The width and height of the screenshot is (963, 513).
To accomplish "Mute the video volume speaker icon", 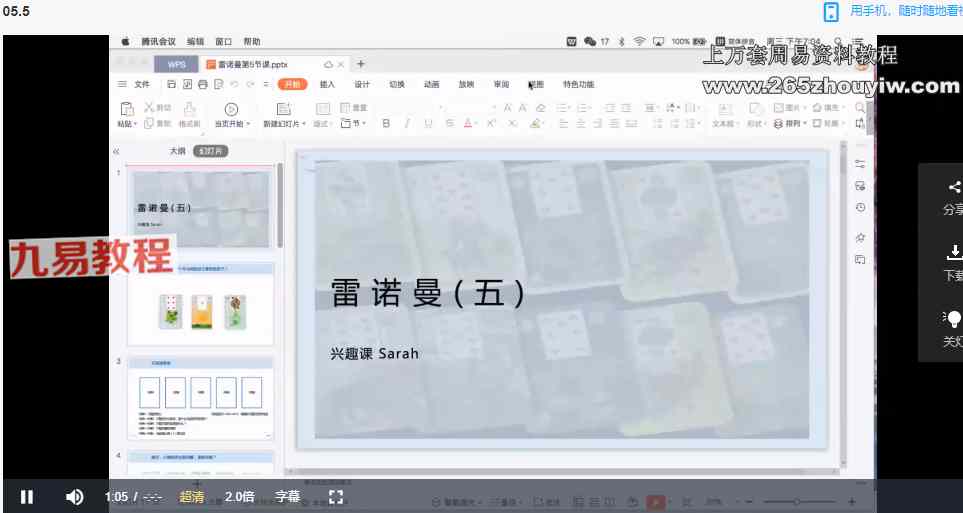I will coord(74,497).
